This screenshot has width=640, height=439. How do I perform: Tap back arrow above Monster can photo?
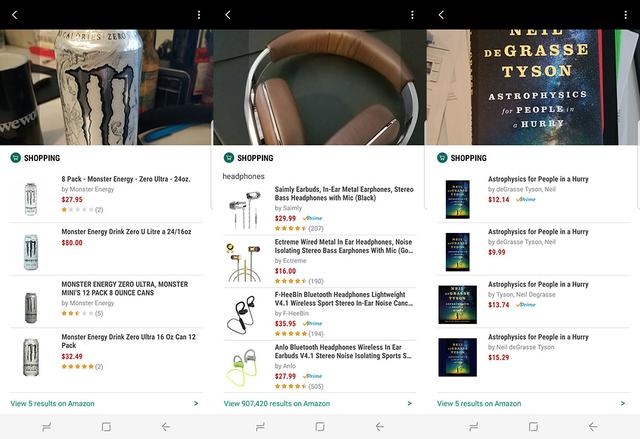15,15
